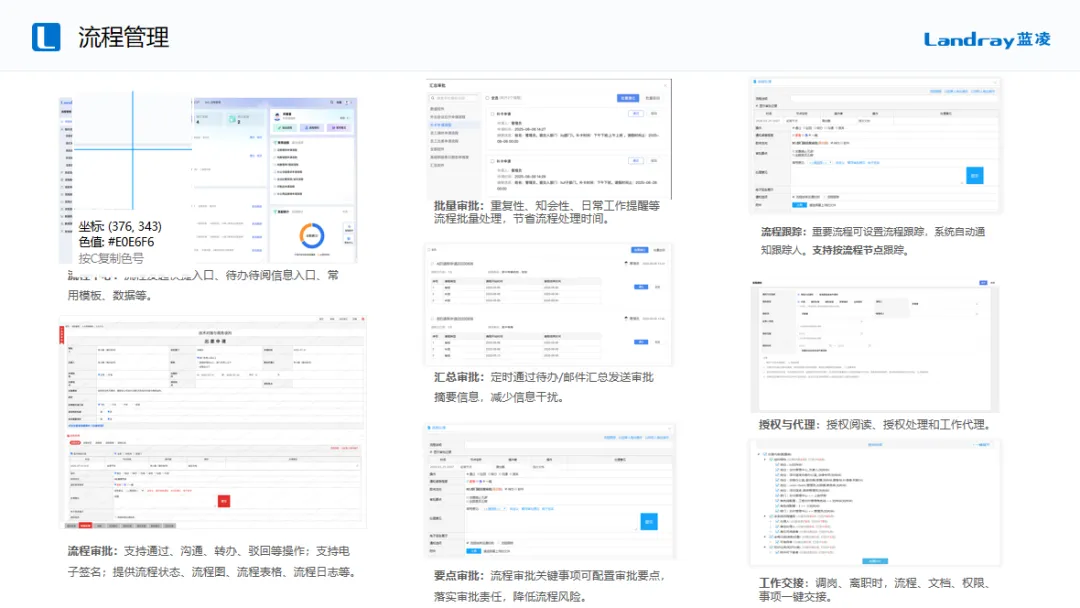Tick the second request checkbox in 批量审批 list

493,160
